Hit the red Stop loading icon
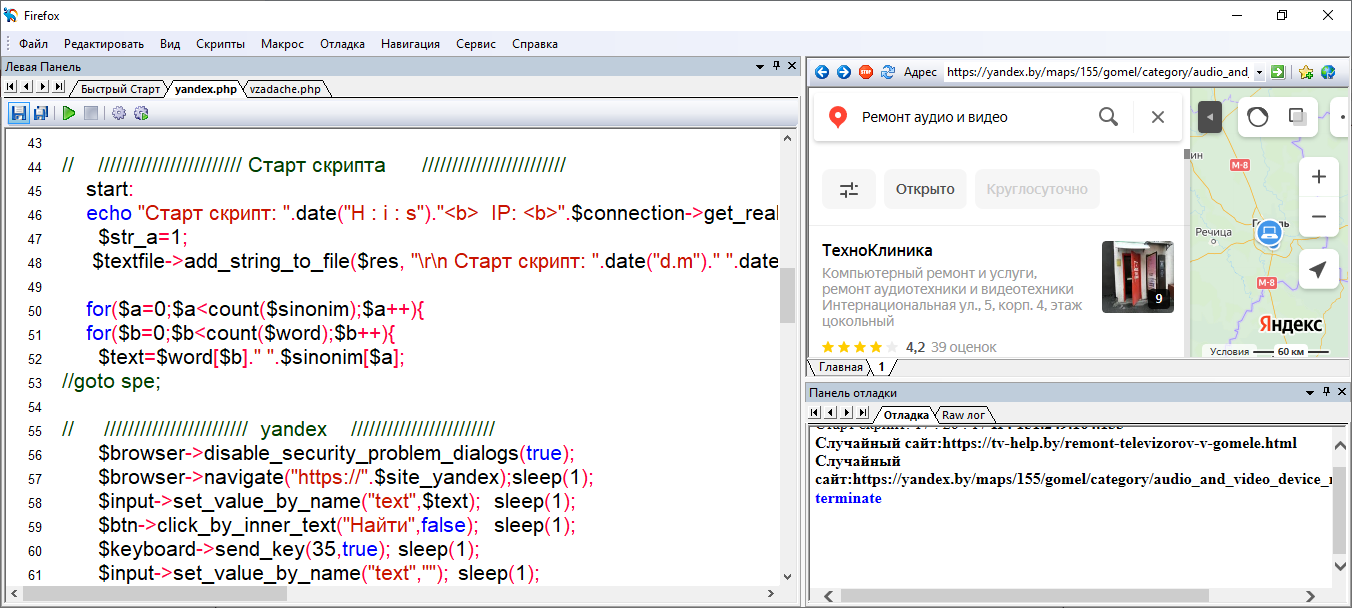The height and width of the screenshot is (608, 1352). [866, 72]
